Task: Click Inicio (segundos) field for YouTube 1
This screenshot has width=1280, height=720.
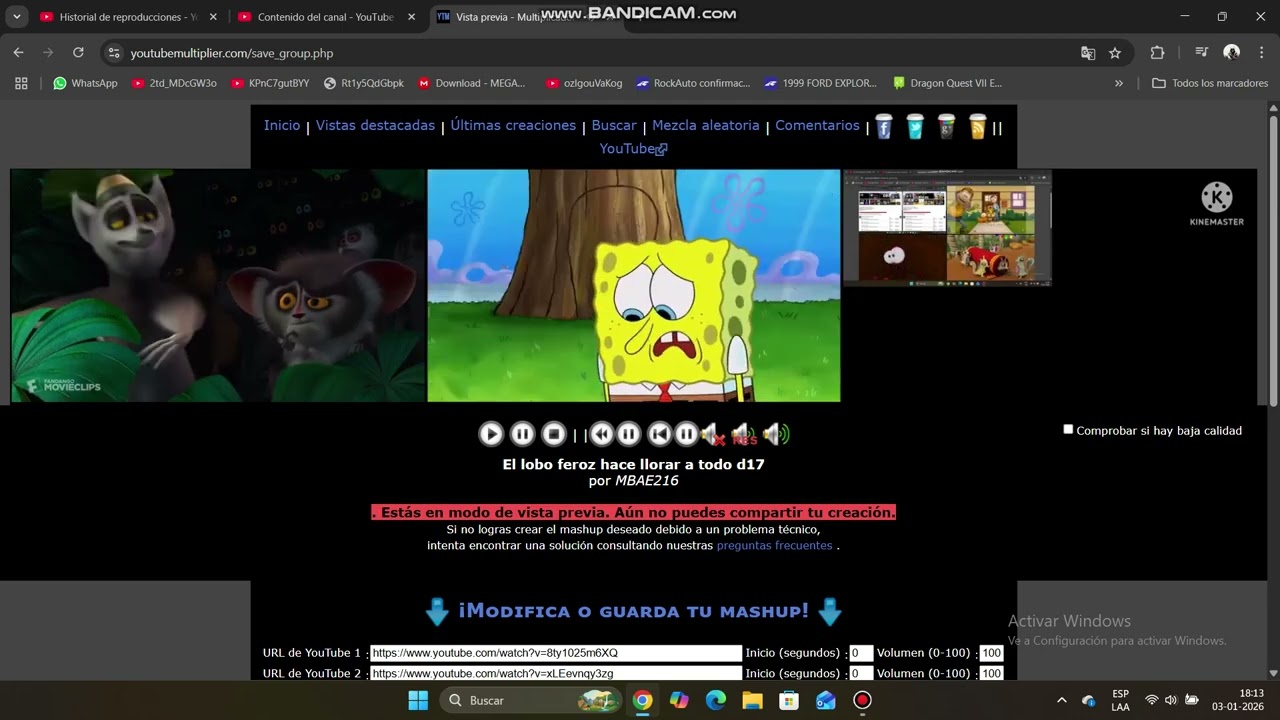Action: point(861,653)
